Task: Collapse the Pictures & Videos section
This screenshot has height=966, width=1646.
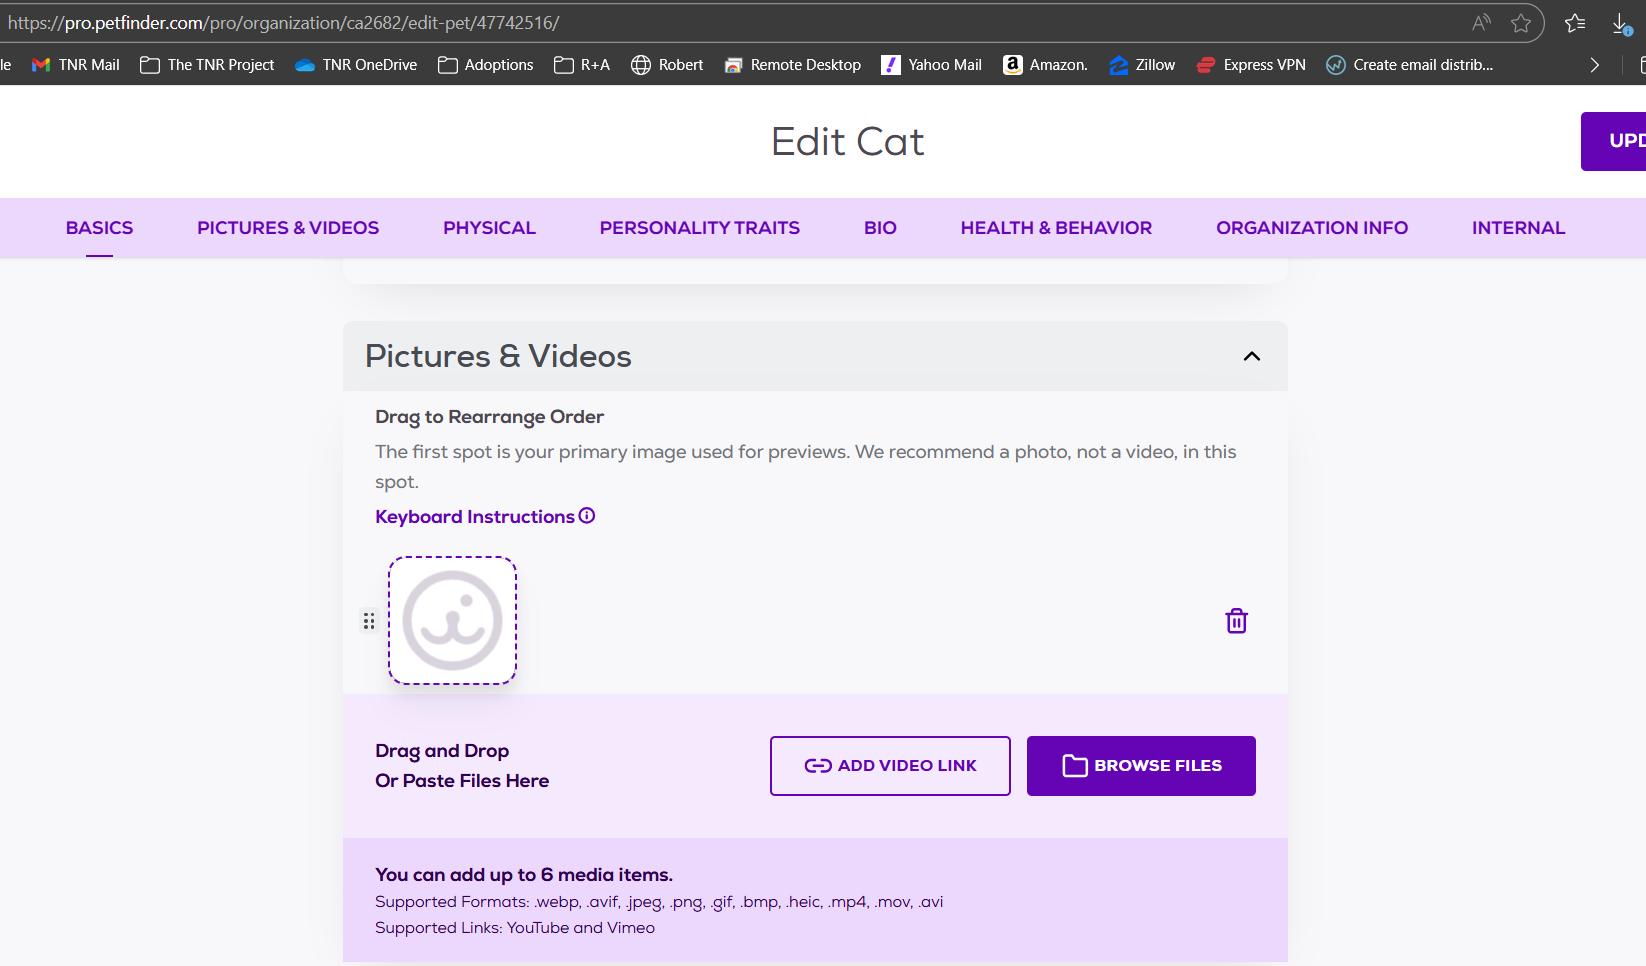Action: (x=1251, y=357)
